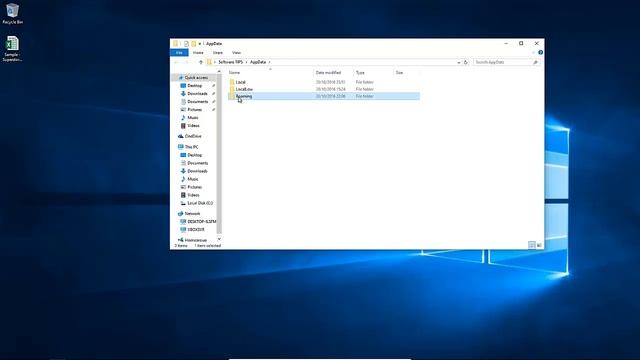
Task: Open the Customize Quick Access Toolbar arrow
Action: pos(200,44)
